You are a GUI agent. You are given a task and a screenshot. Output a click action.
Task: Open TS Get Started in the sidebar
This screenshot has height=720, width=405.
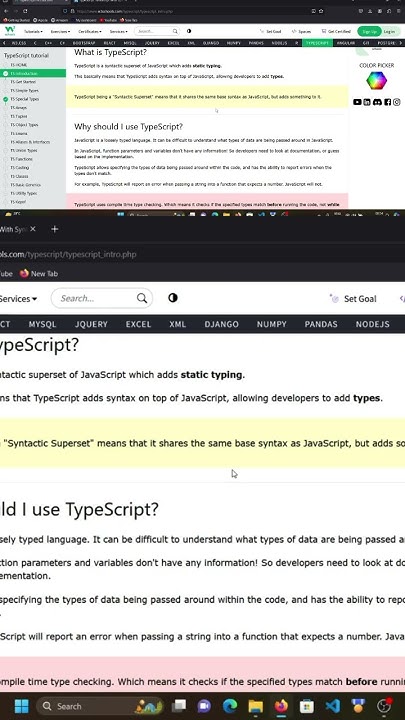23,82
